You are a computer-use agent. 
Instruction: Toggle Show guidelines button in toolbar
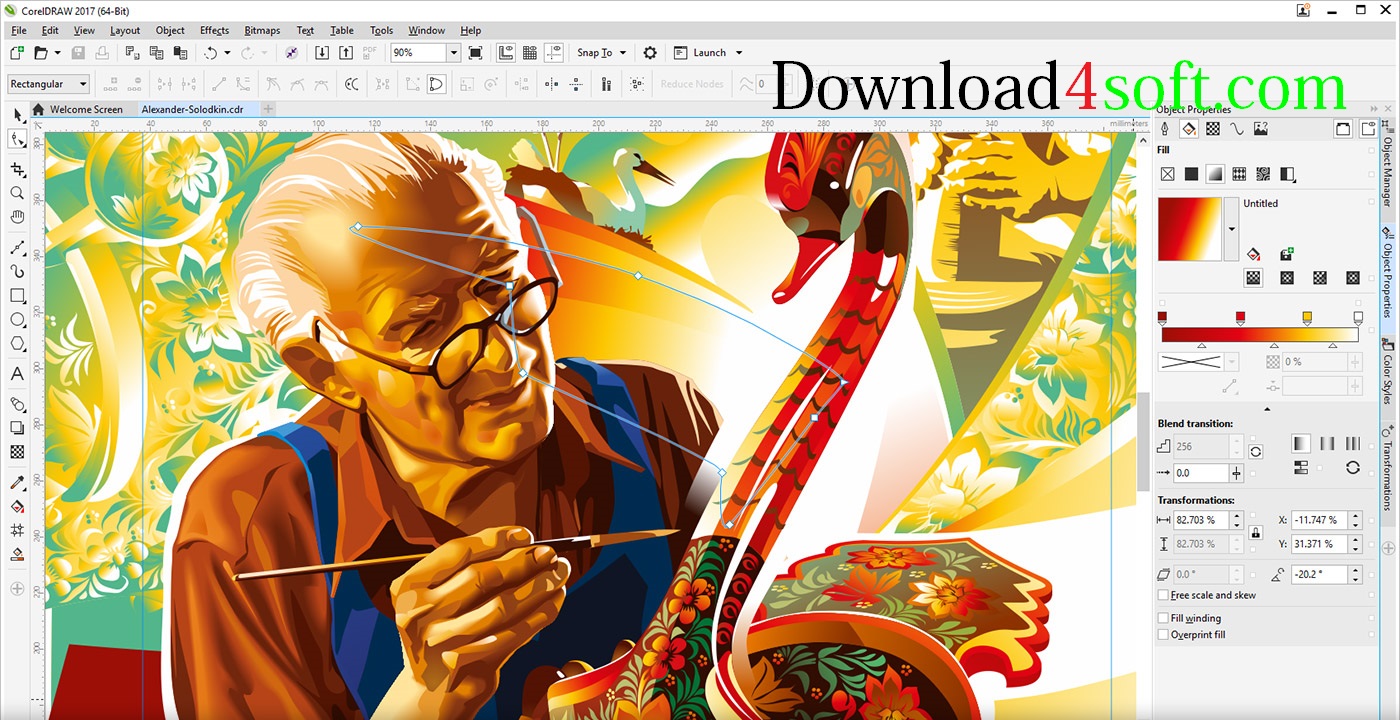pos(554,53)
